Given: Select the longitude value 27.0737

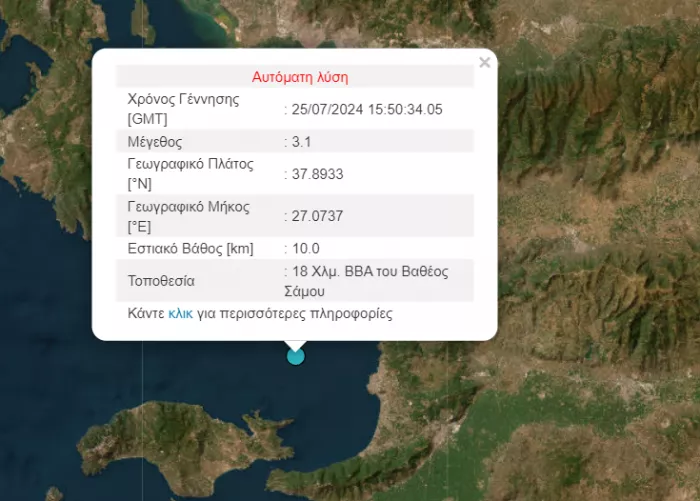Looking at the screenshot, I should tap(317, 216).
